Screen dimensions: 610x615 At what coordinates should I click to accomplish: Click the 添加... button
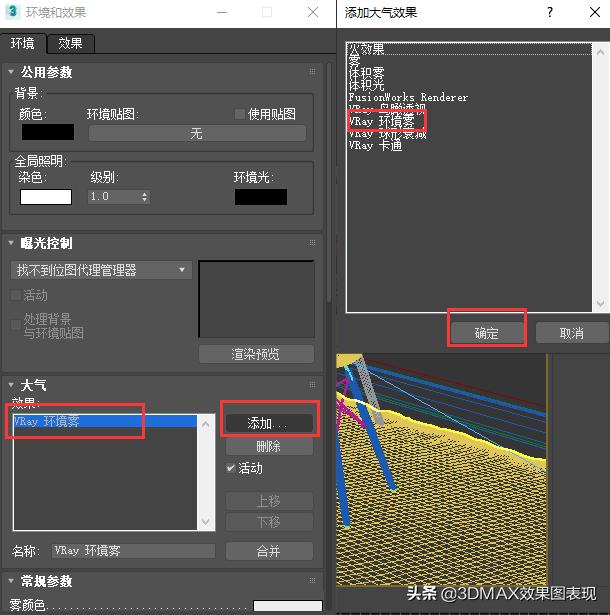[269, 423]
